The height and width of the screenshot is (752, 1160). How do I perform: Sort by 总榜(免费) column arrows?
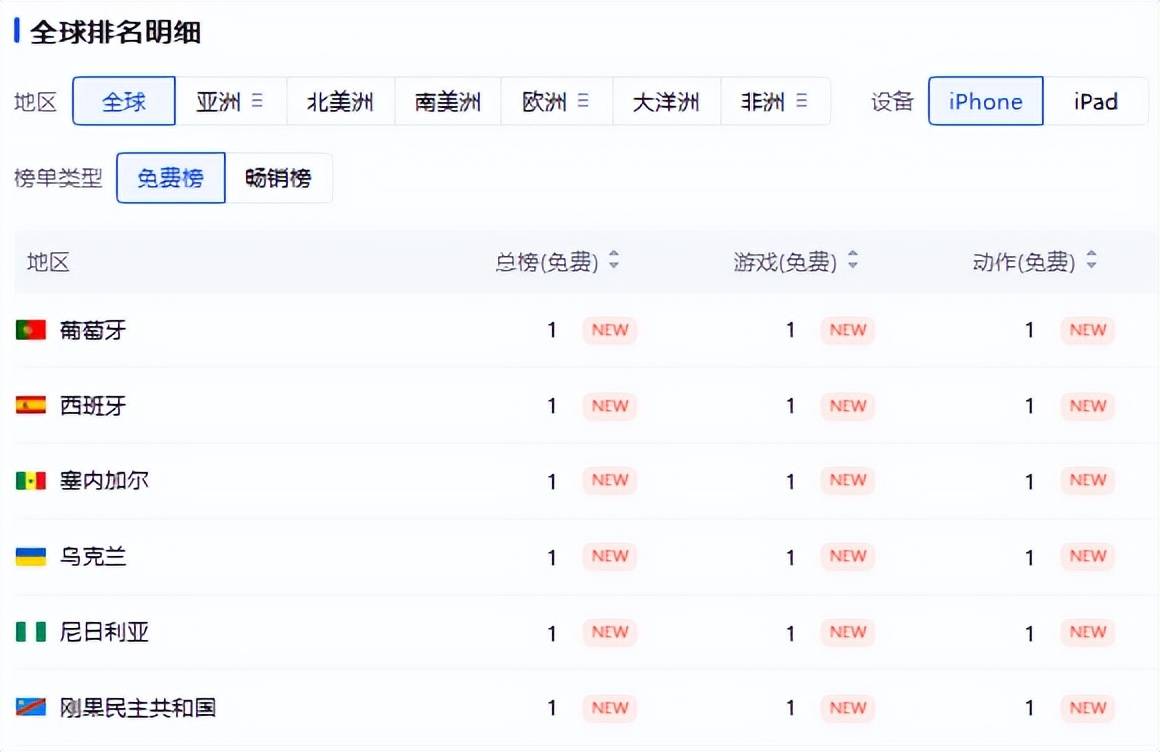pyautogui.click(x=614, y=261)
